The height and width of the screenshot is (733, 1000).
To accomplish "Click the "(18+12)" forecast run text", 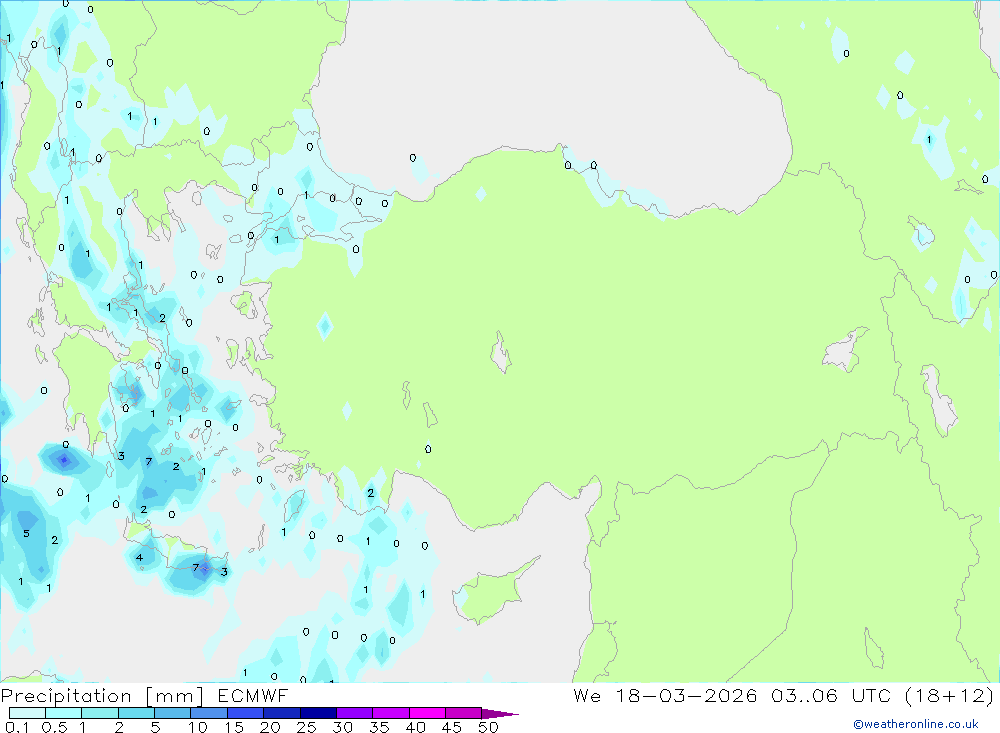I will tap(949, 695).
